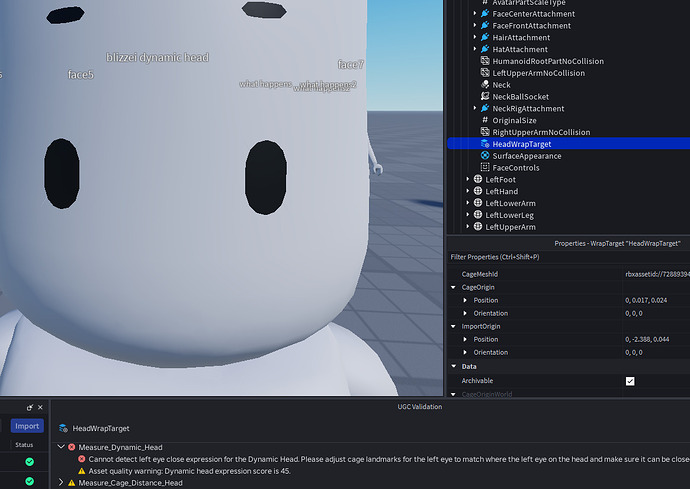The width and height of the screenshot is (690, 489).
Task: Click the 'blizzei dynamic head' viewport label
Action: coord(158,58)
